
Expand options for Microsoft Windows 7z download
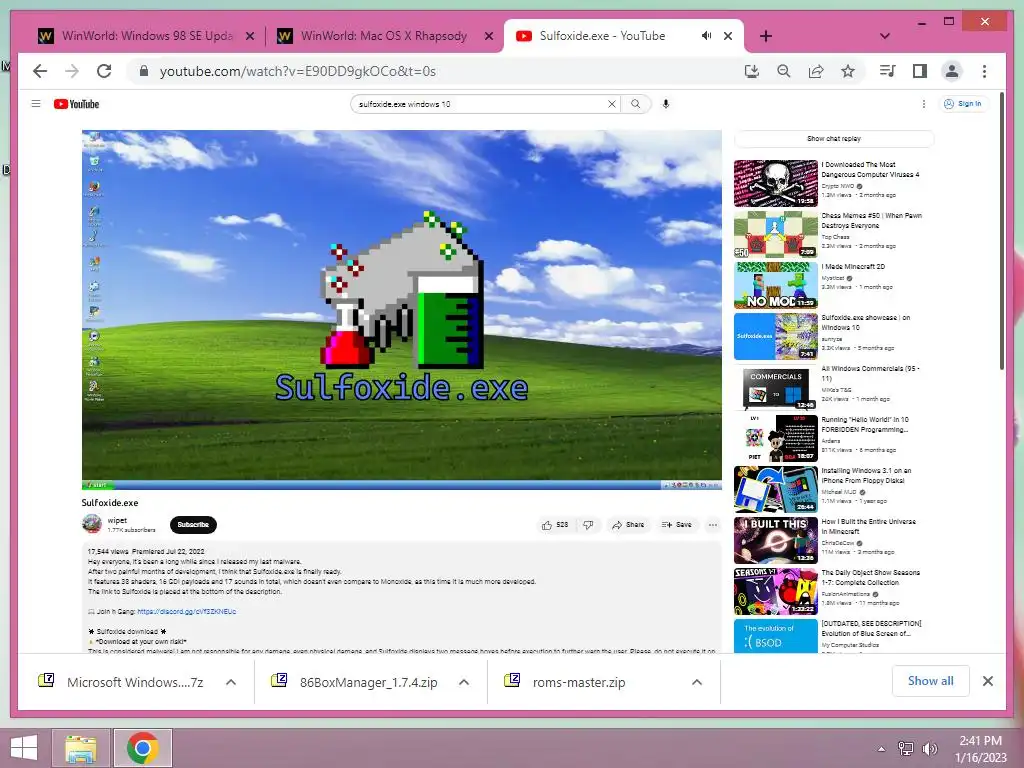pyautogui.click(x=231, y=682)
